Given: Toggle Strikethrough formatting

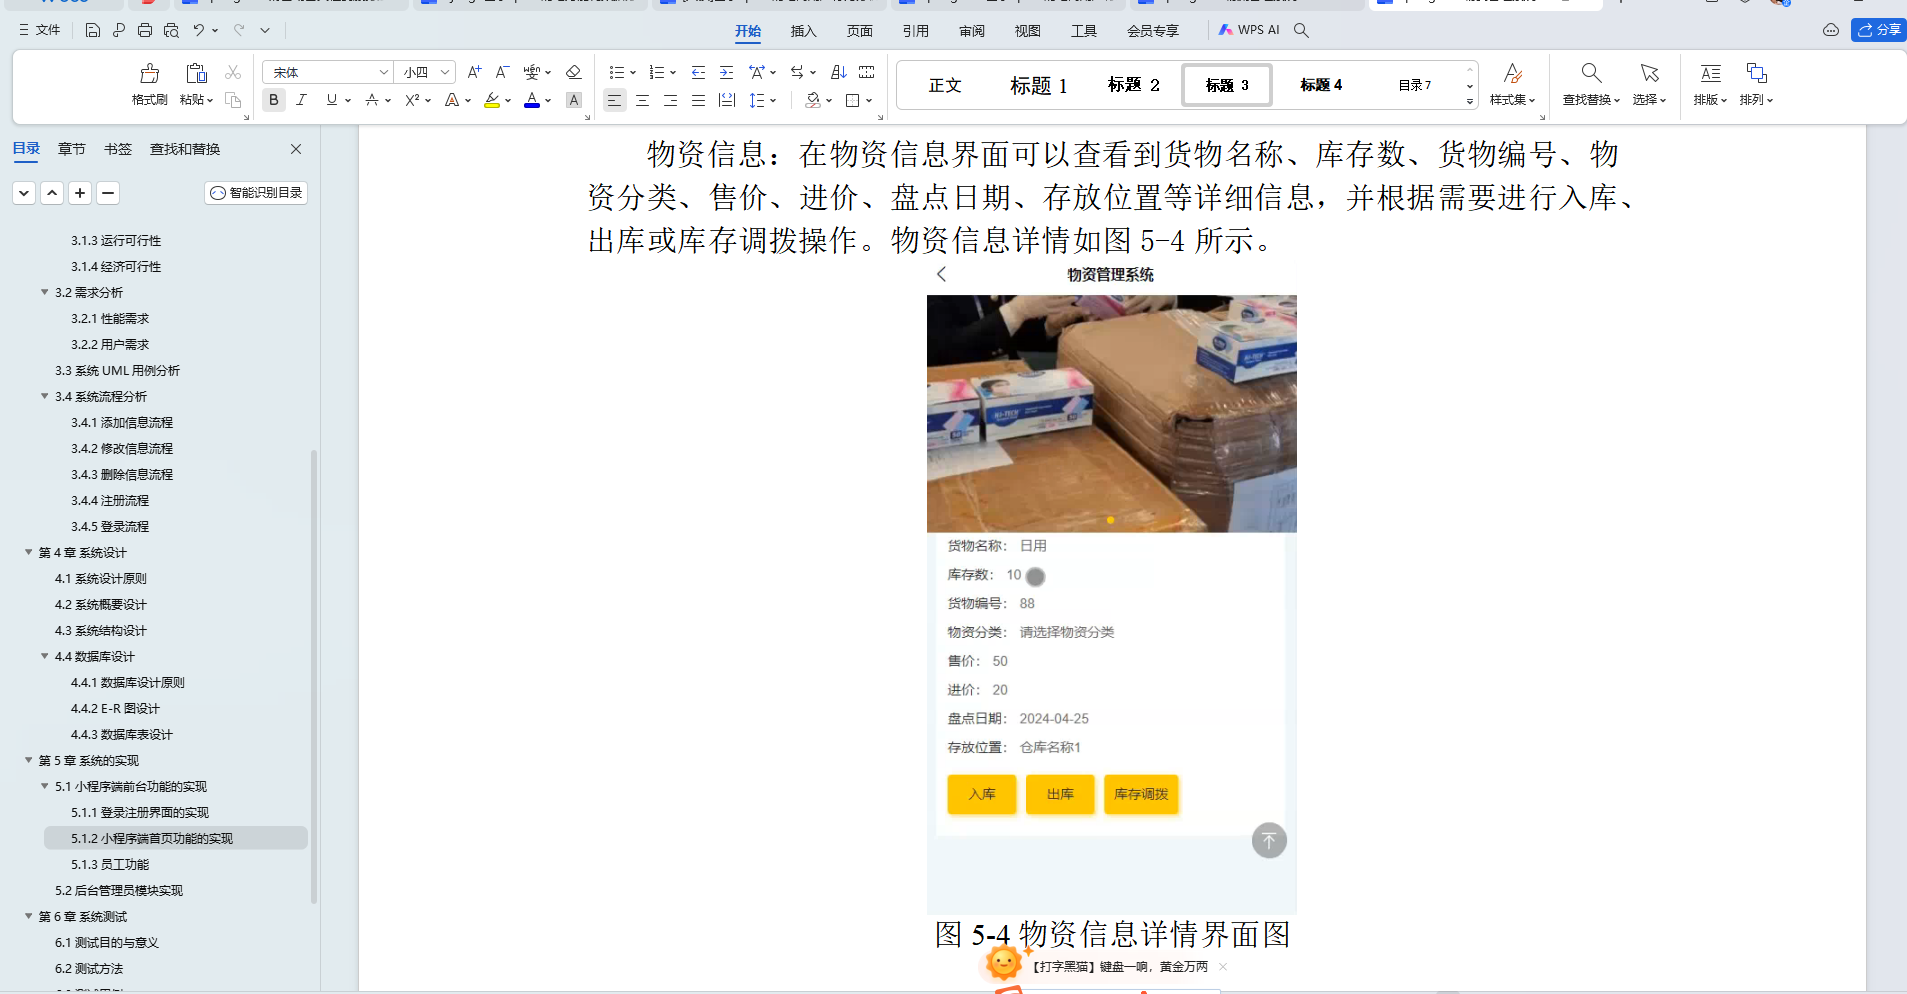Looking at the screenshot, I should (x=372, y=100).
